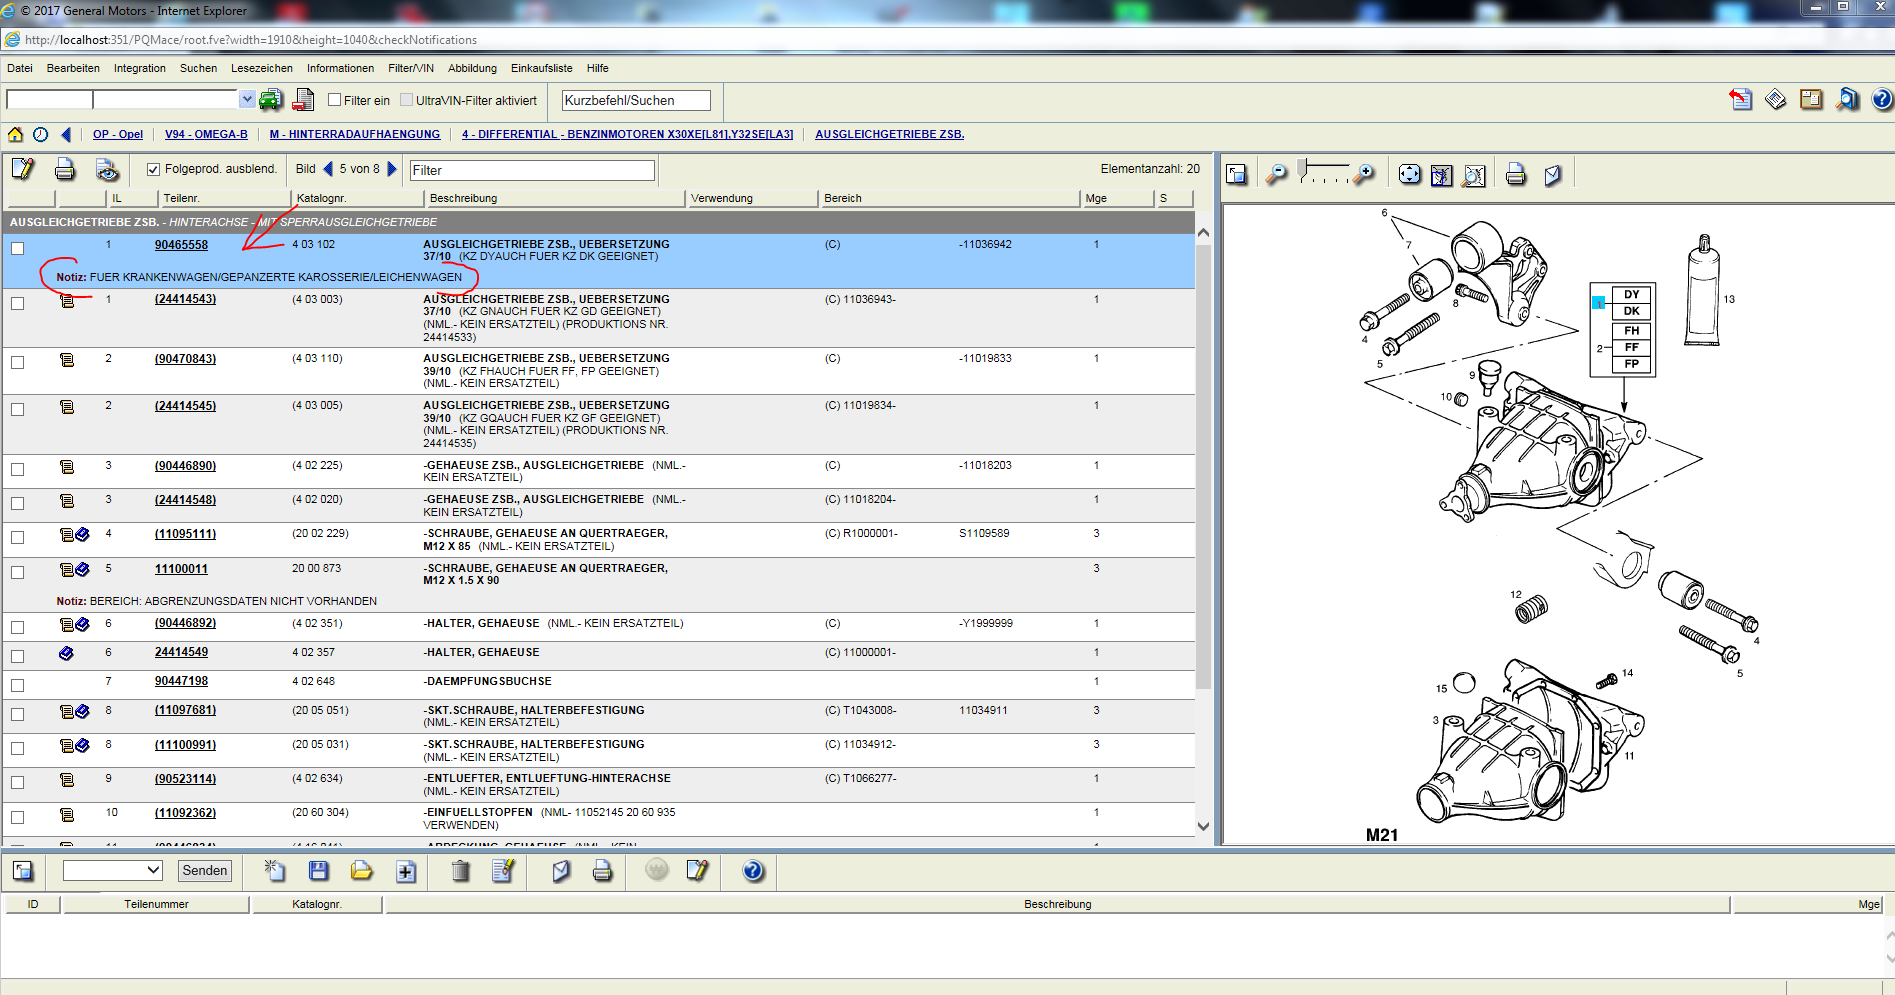This screenshot has width=1895, height=995.
Task: Toggle Folgeprod. ausblend. checkbox
Action: 153,169
